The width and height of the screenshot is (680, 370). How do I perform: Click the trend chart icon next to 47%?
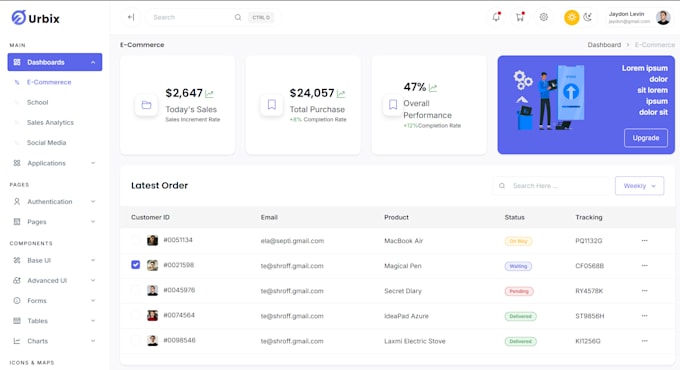point(433,88)
